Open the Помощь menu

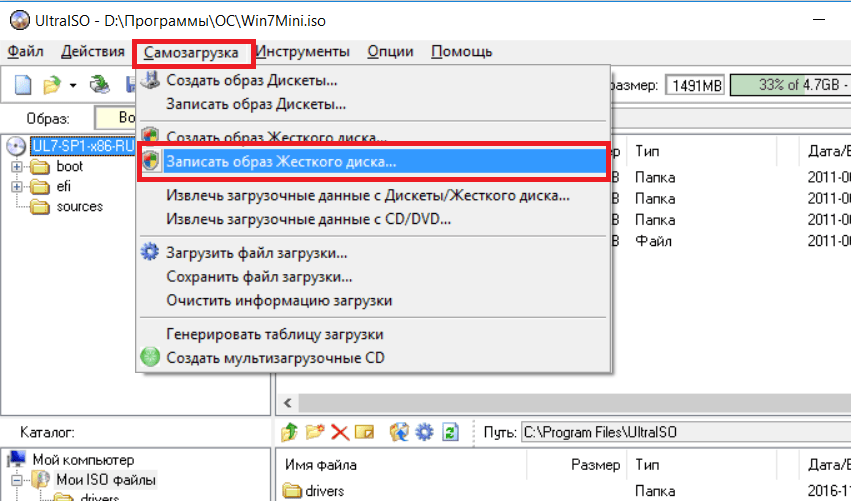point(461,52)
